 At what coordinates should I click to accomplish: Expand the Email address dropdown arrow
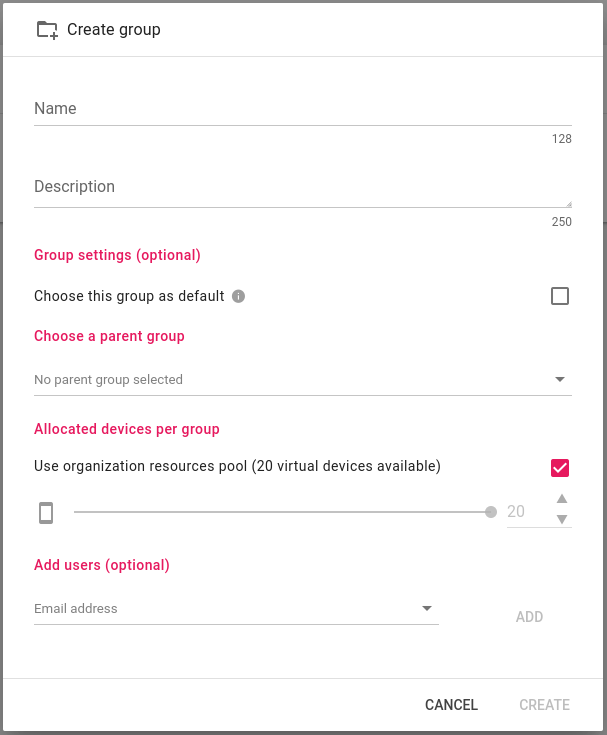coord(427,608)
